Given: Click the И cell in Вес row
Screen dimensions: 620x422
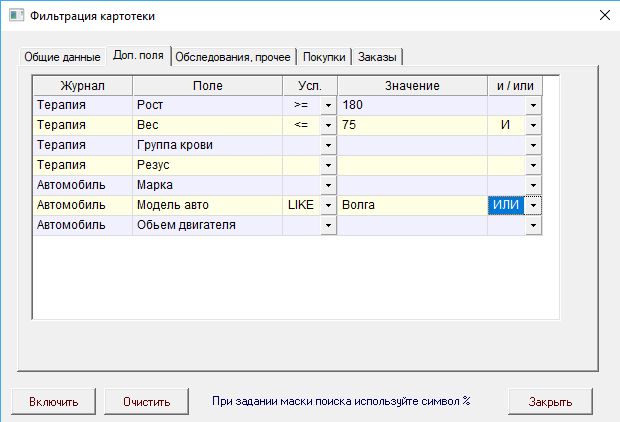Looking at the screenshot, I should (x=506, y=125).
